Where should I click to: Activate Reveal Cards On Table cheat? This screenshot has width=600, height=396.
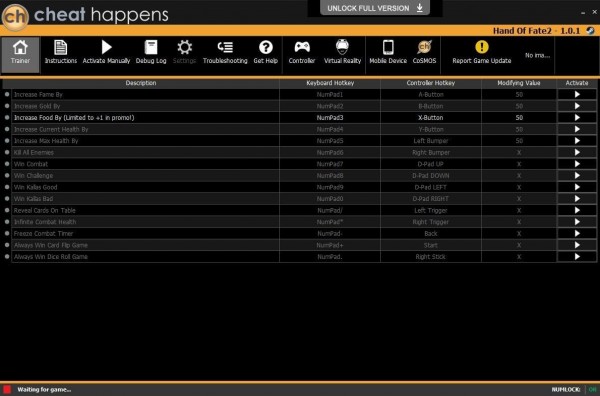point(577,210)
